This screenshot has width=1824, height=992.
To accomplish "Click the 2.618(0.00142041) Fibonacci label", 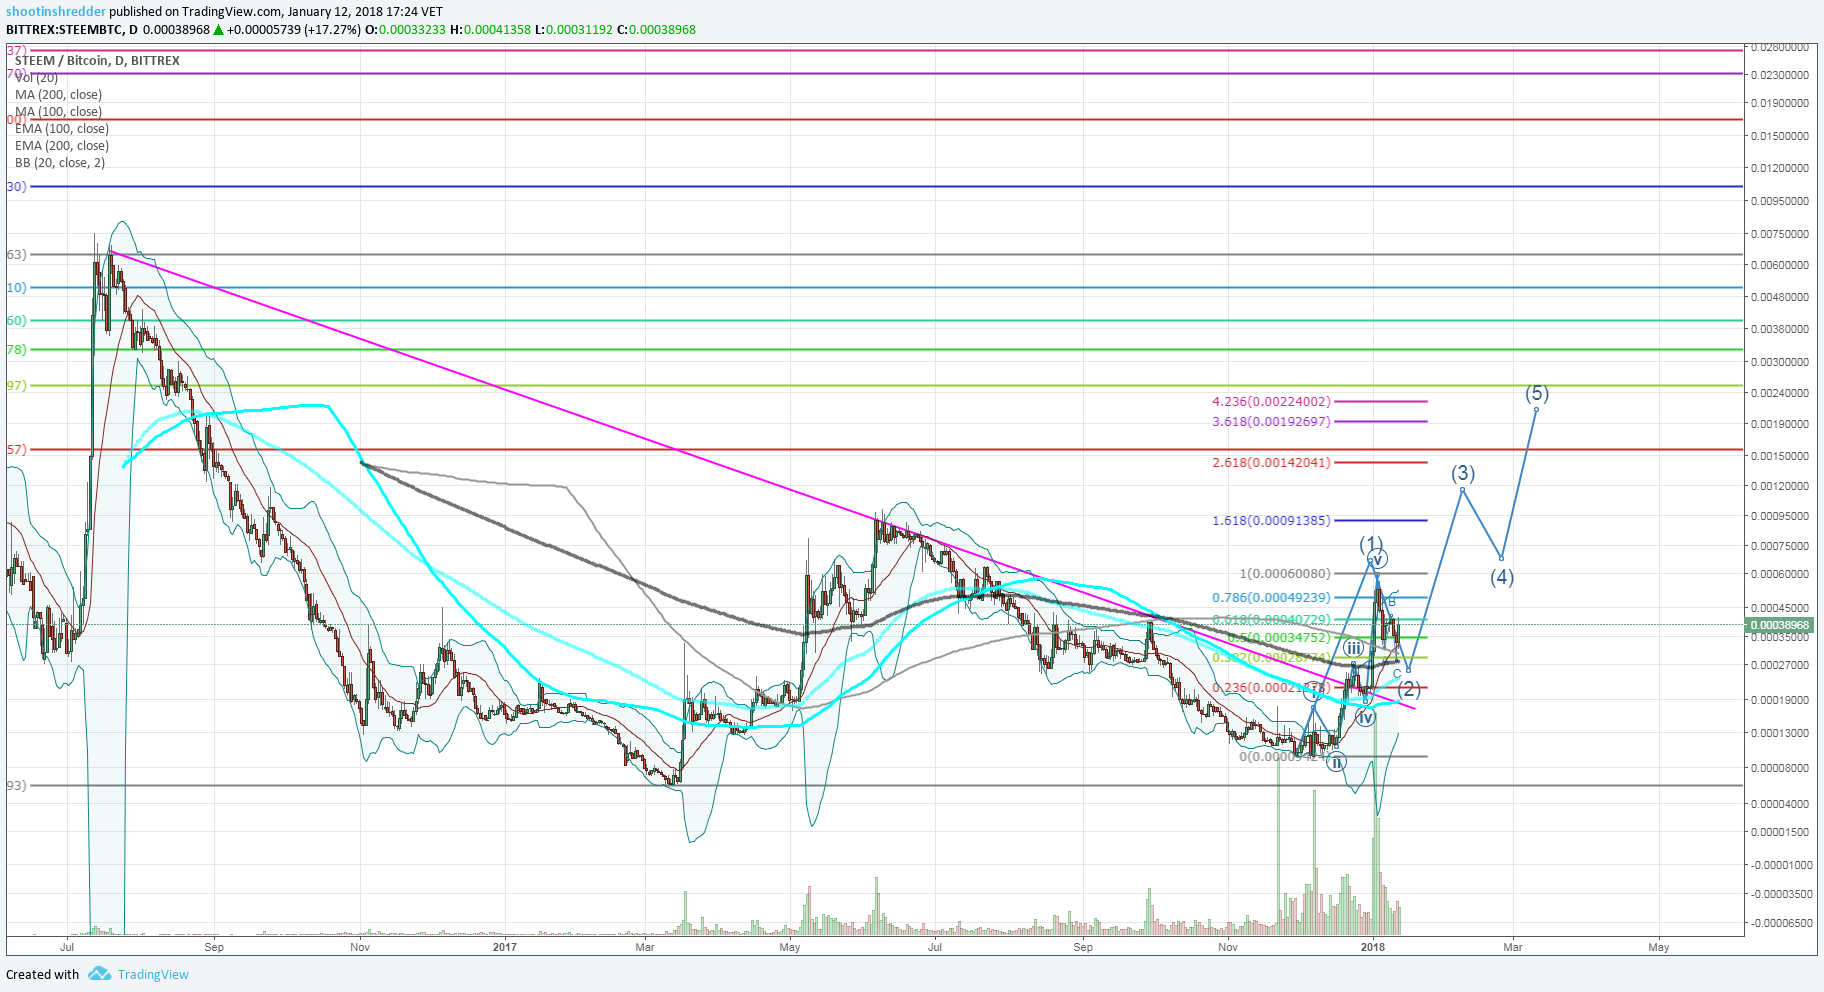I will pos(1271,463).
